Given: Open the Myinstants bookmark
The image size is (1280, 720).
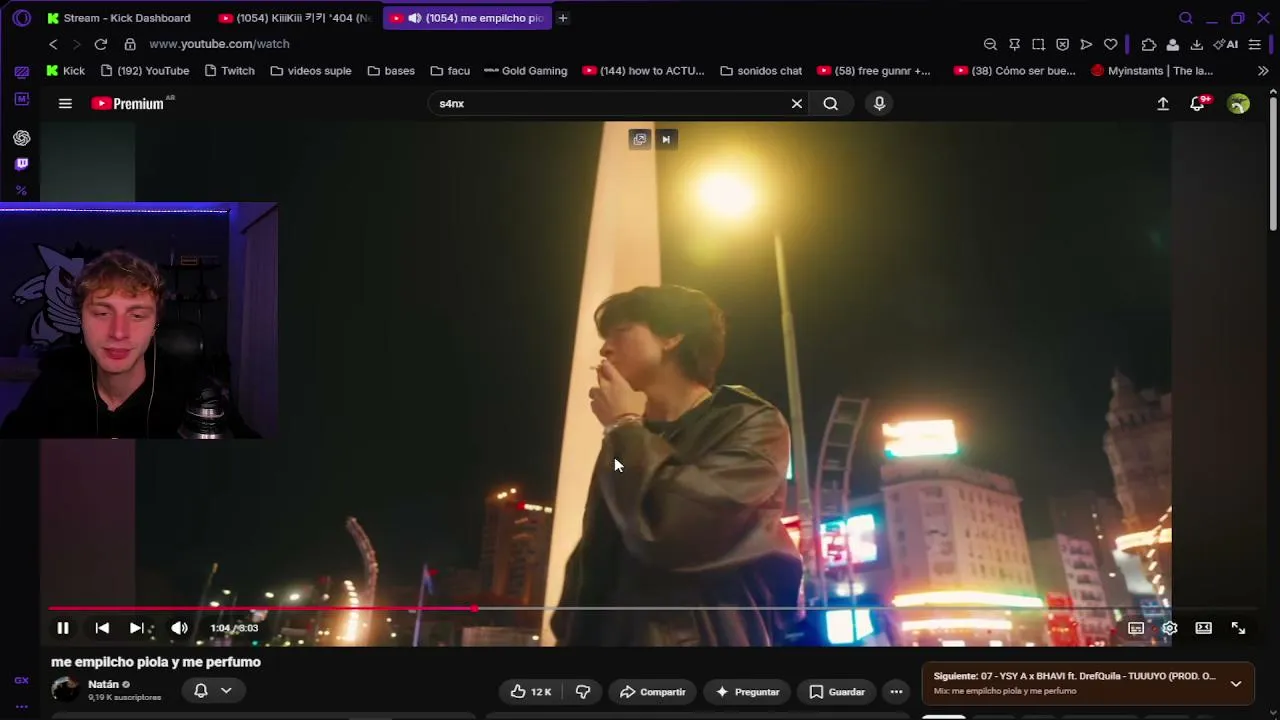Looking at the screenshot, I should coord(1152,71).
